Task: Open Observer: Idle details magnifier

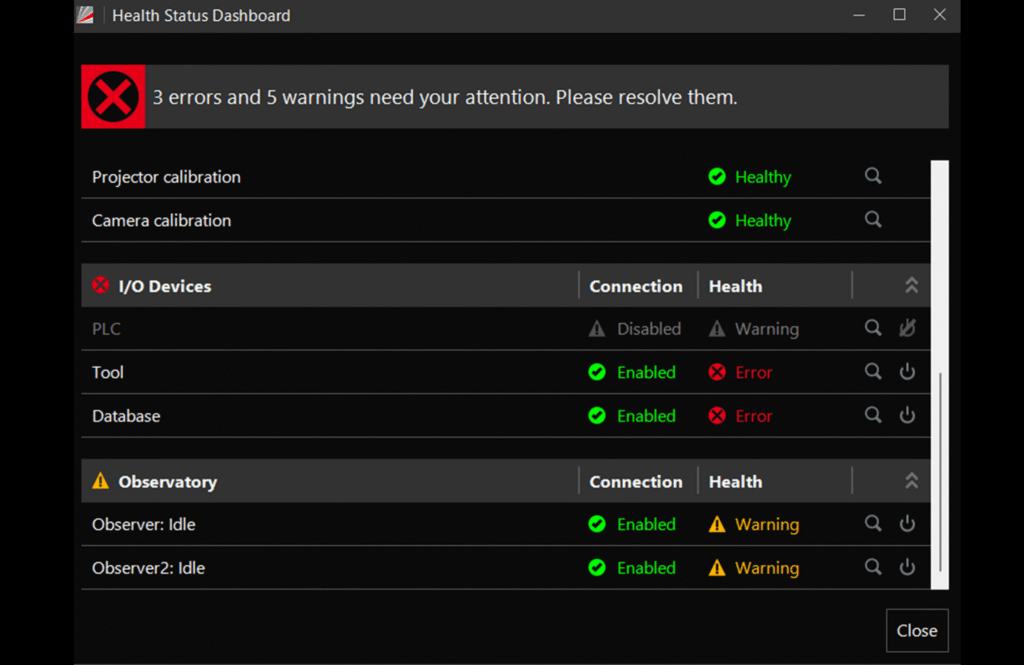Action: click(873, 524)
